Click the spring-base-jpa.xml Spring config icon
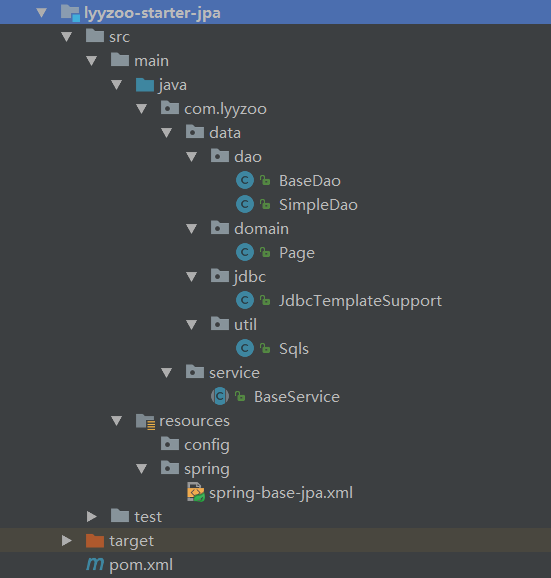The height and width of the screenshot is (578, 551). pos(196,492)
